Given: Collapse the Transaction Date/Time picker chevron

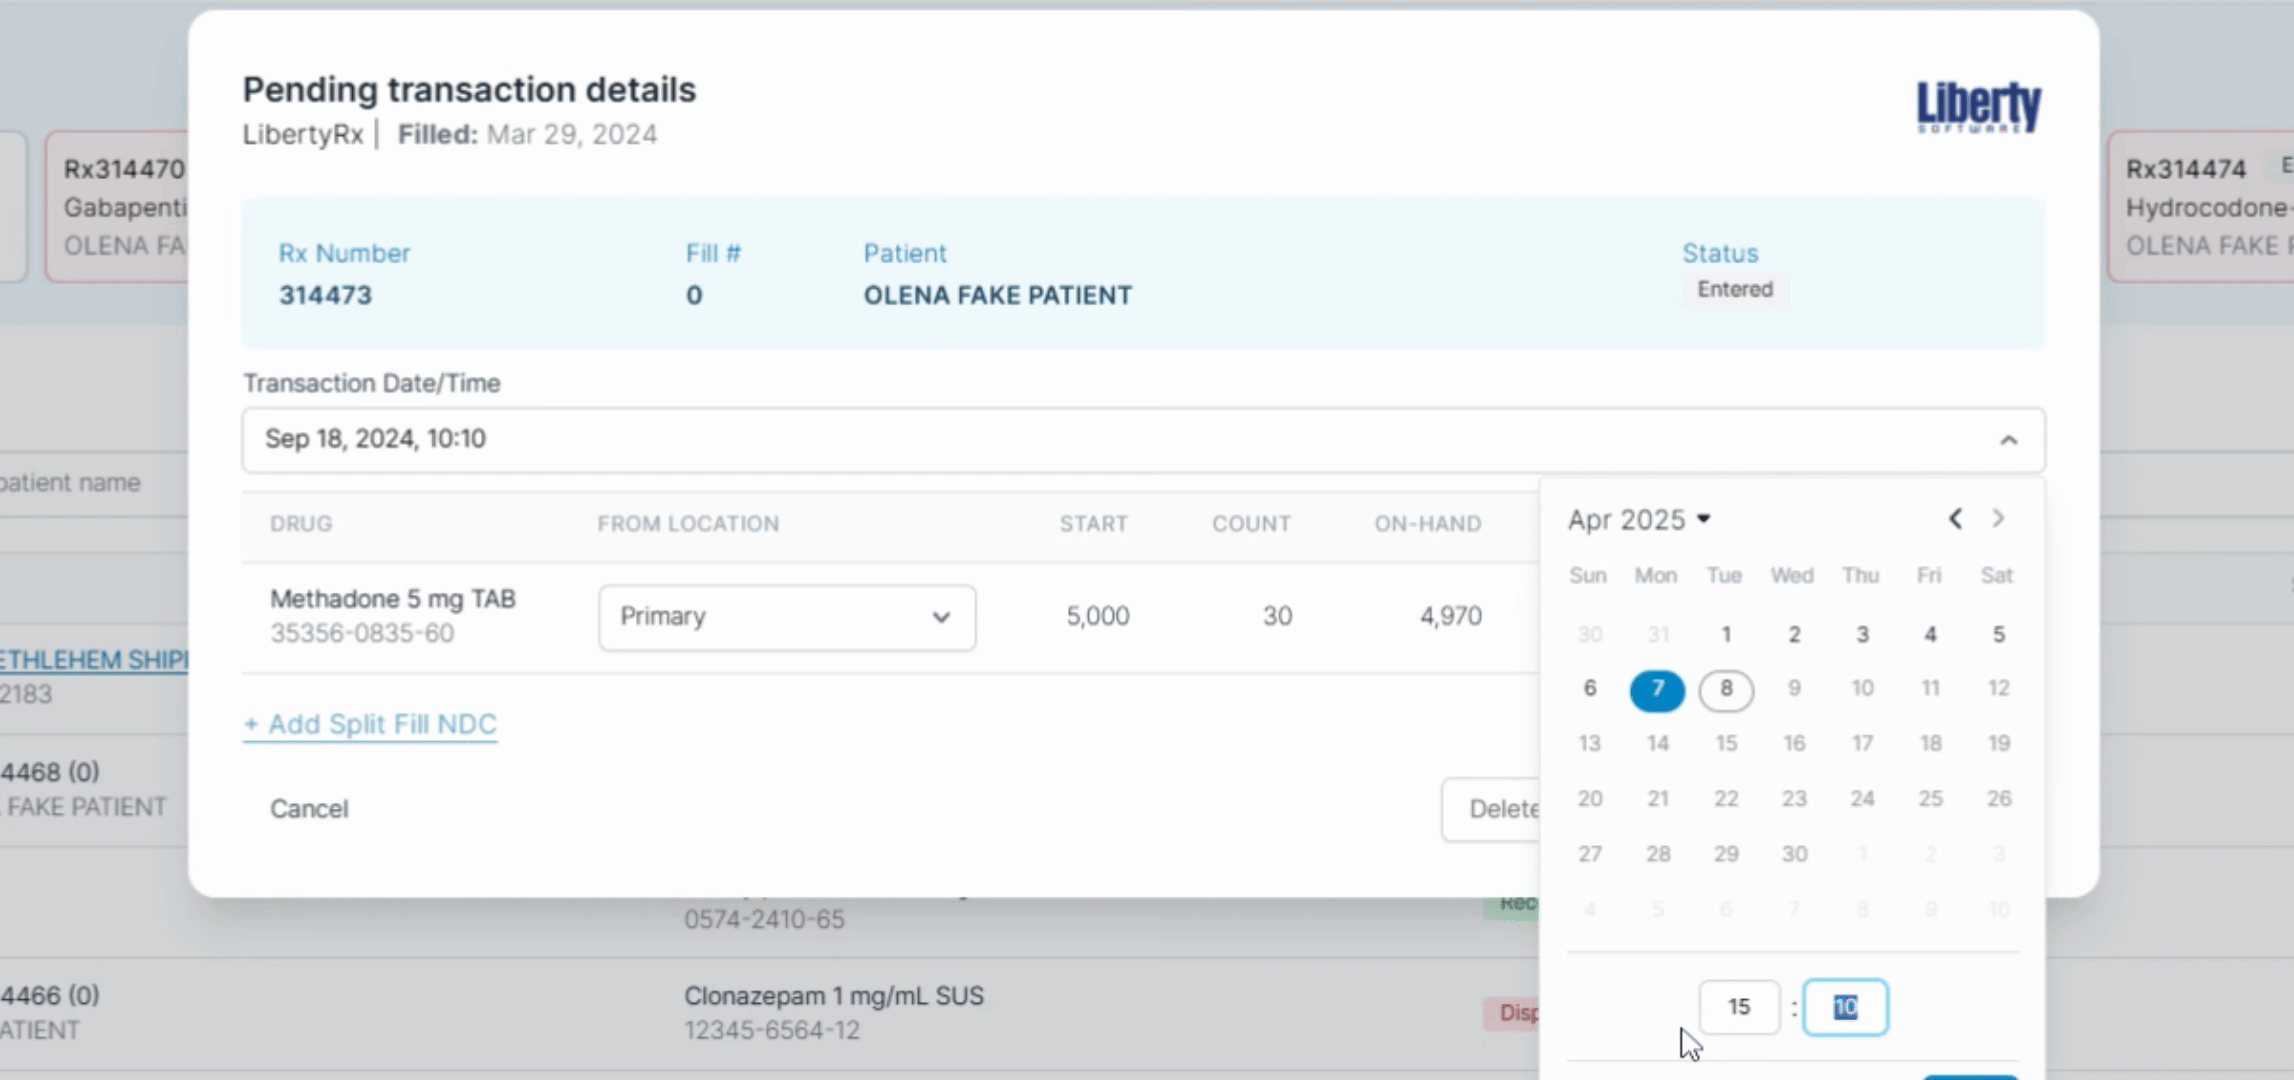Looking at the screenshot, I should 2008,440.
